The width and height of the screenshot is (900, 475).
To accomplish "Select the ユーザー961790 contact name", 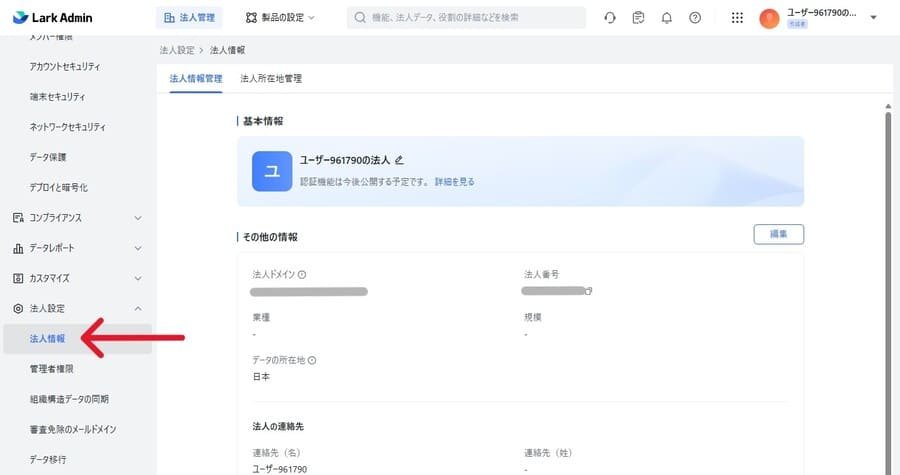I will (x=280, y=469).
